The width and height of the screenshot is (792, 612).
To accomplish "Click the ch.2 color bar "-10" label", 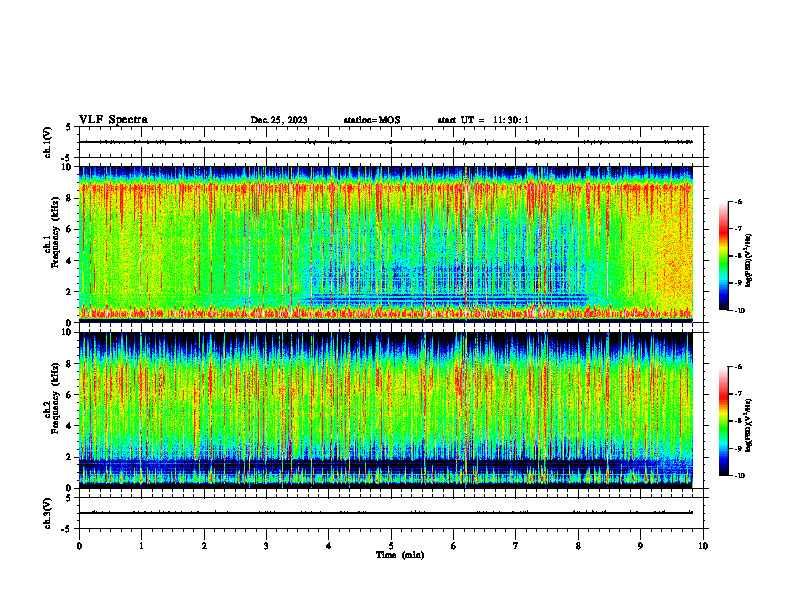I will [x=739, y=476].
